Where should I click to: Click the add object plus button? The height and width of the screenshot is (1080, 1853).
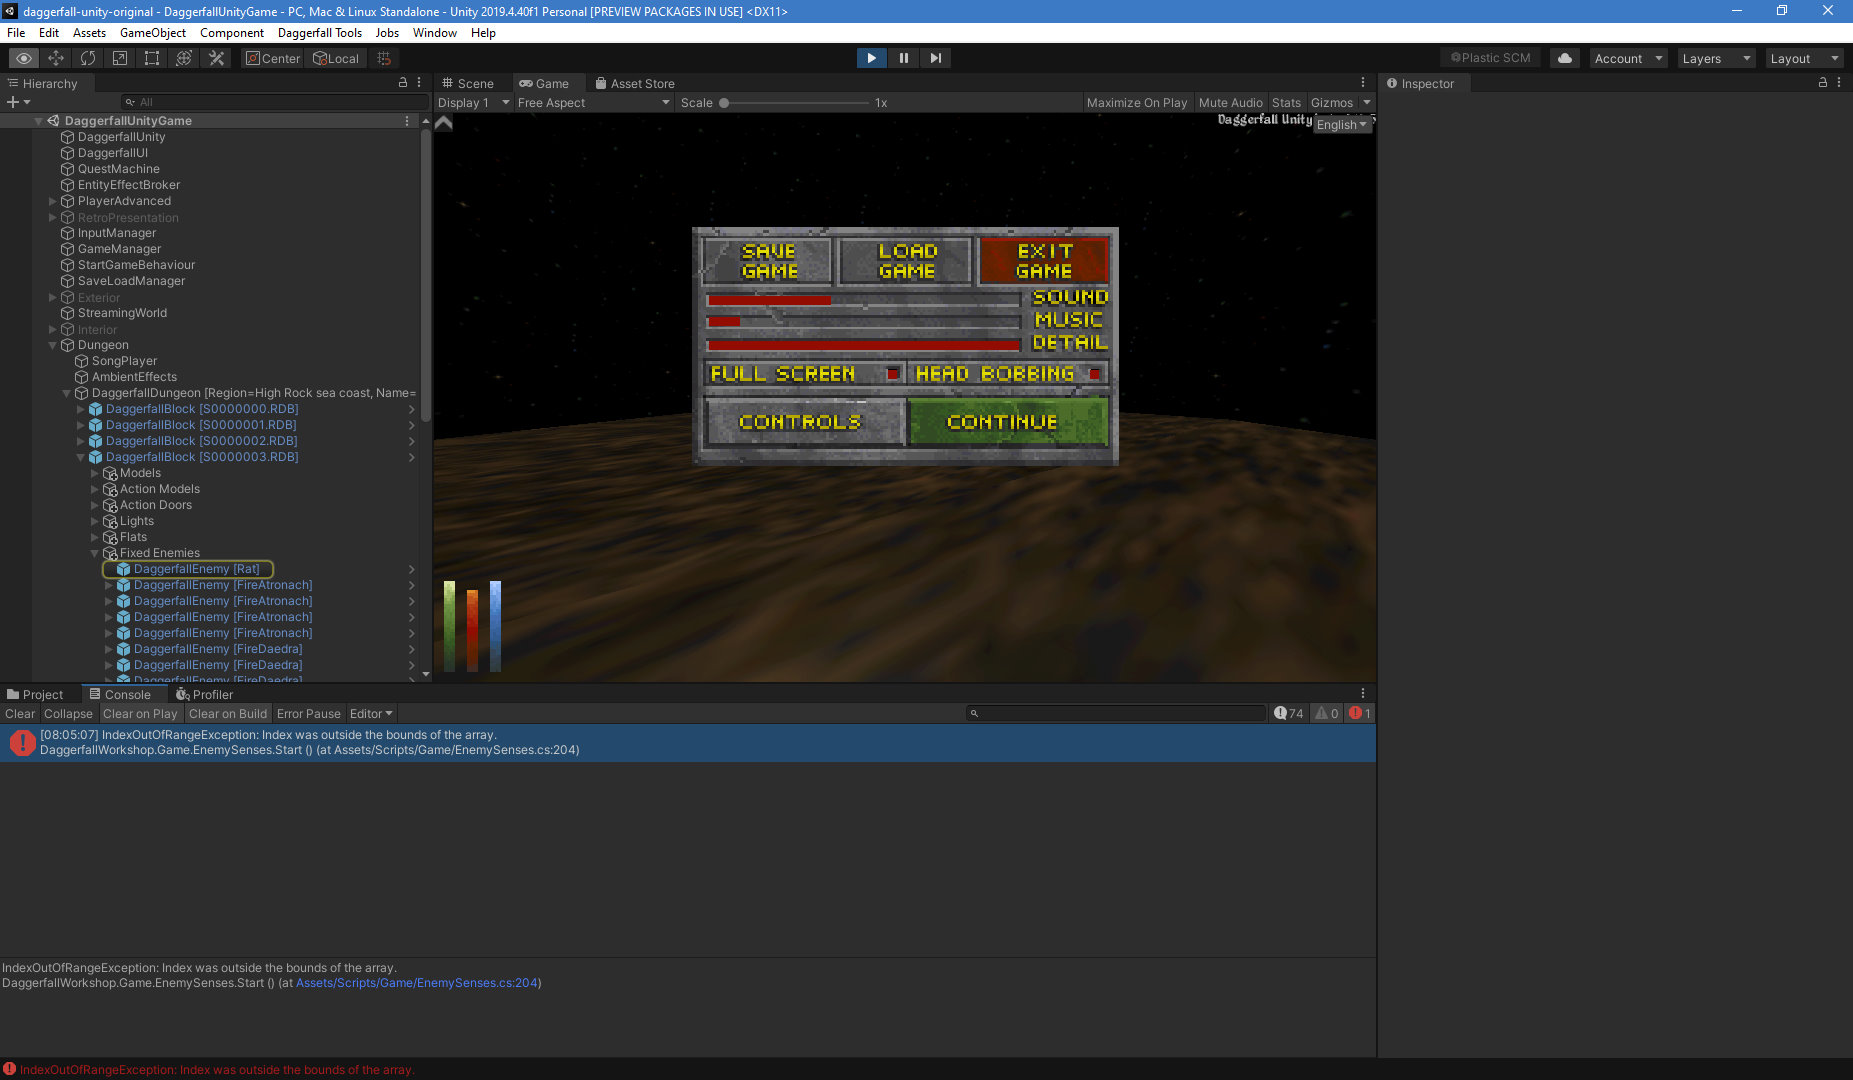[18, 102]
